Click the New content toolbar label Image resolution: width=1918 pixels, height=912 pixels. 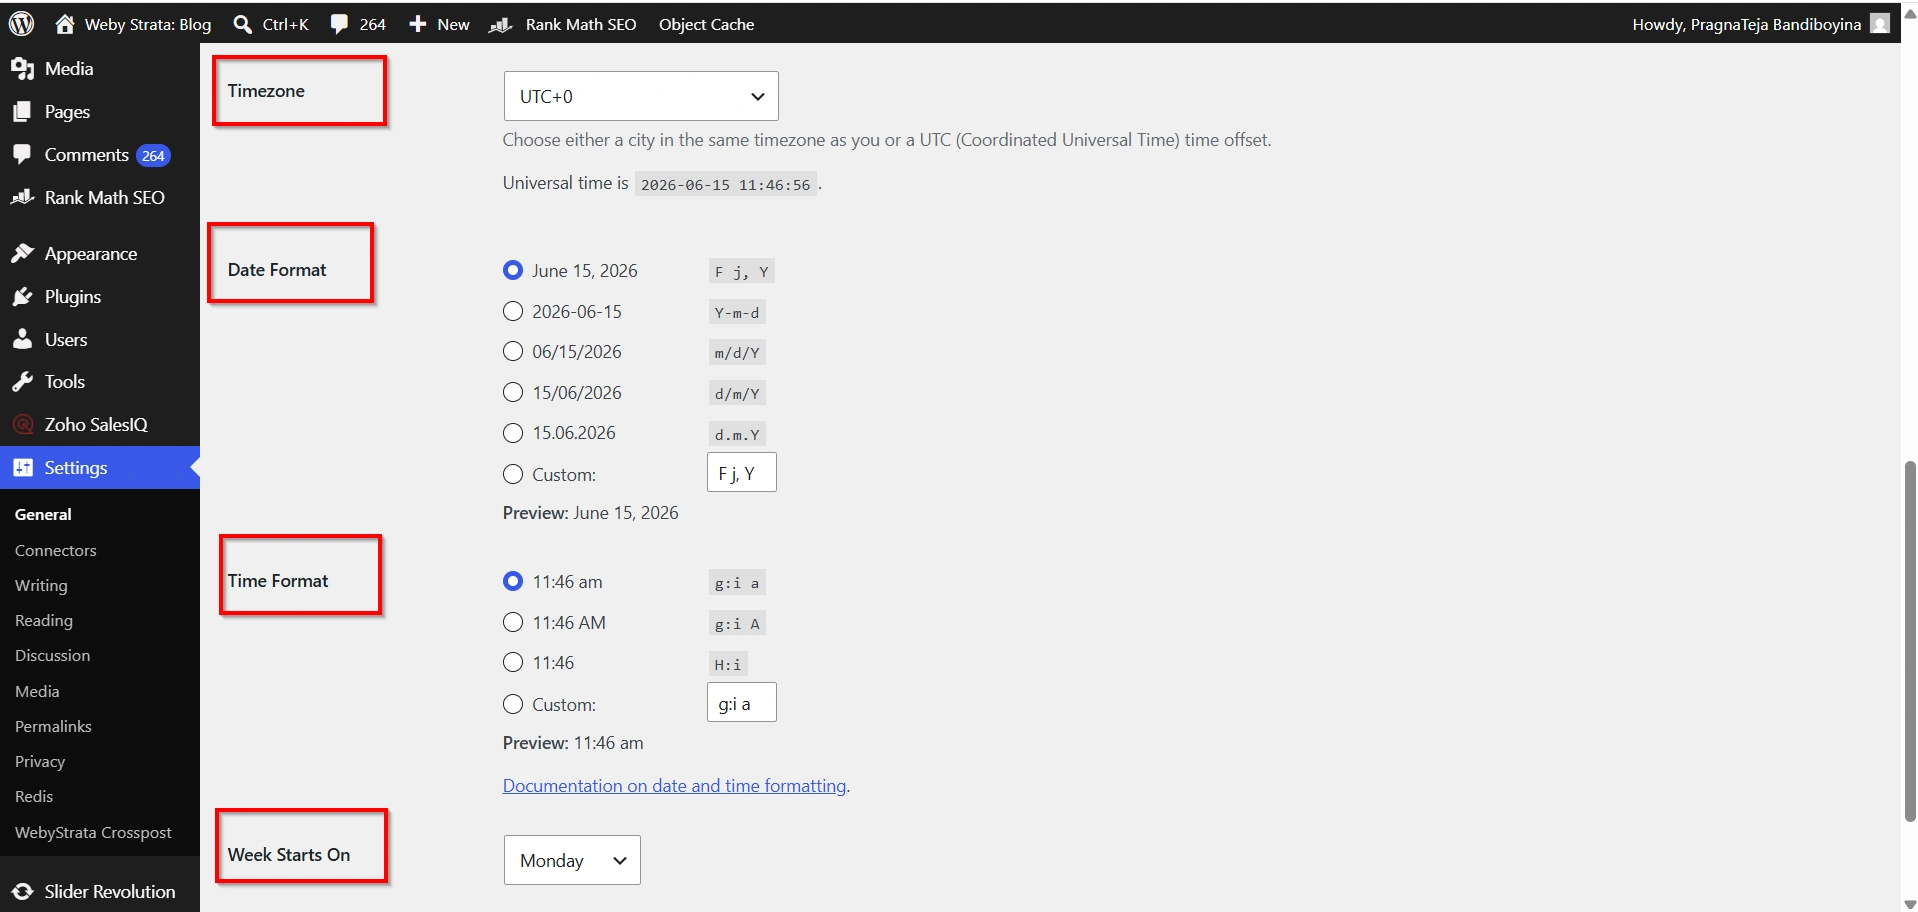pos(453,24)
